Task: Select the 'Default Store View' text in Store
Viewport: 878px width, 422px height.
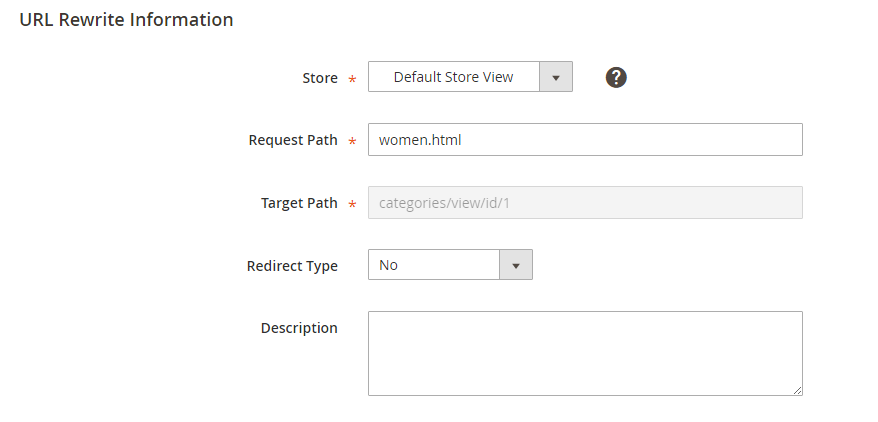Action: (453, 77)
